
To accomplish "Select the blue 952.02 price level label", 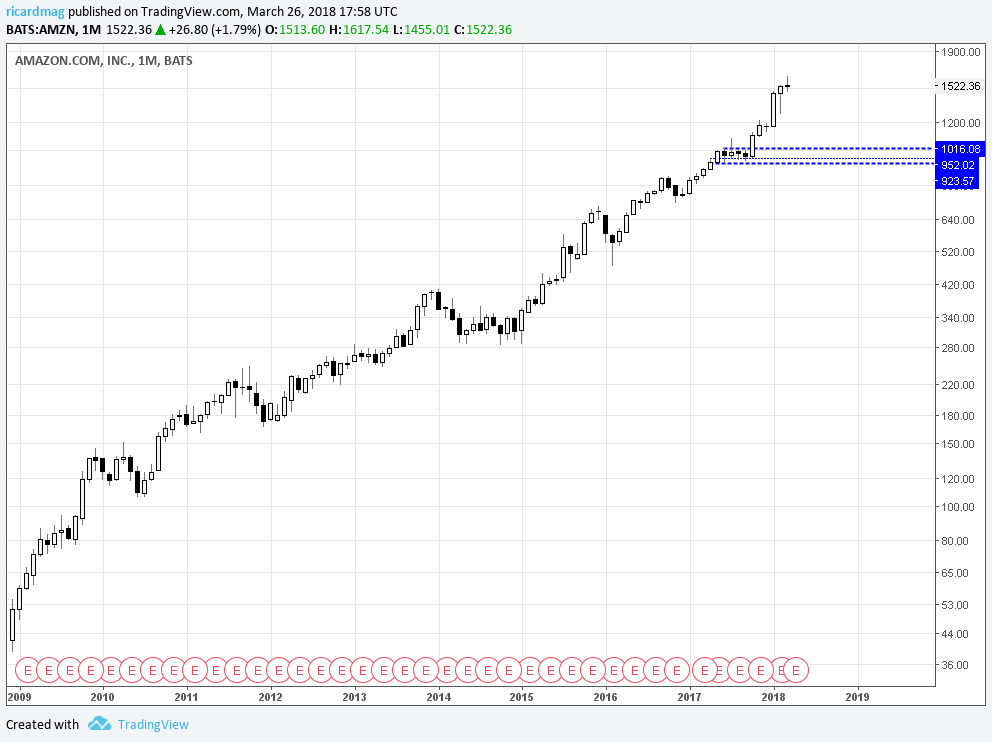I will [x=958, y=165].
